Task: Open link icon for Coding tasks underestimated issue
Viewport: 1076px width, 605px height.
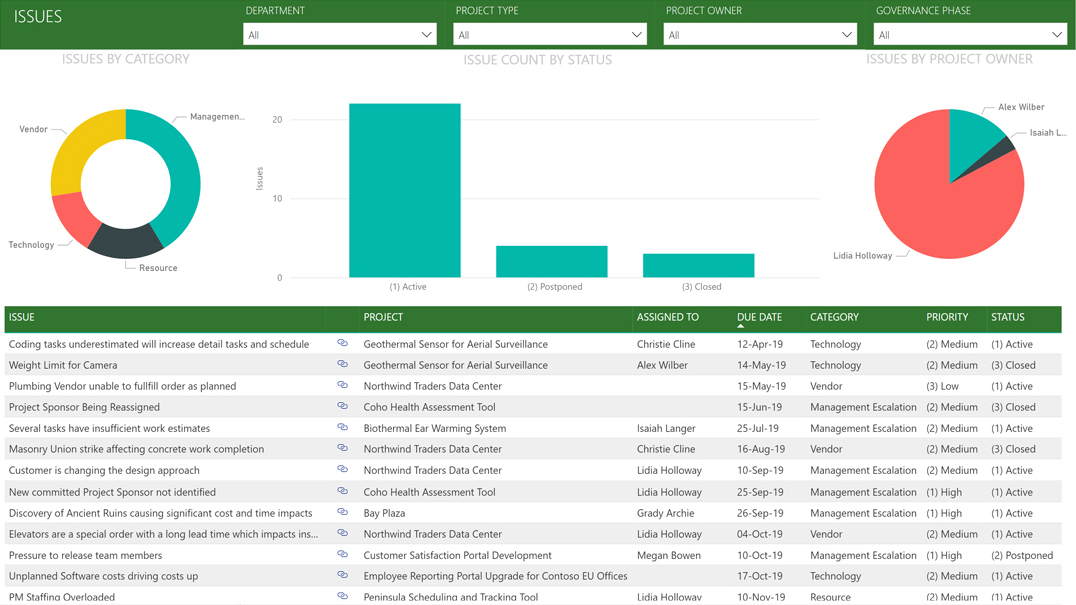Action: click(x=342, y=343)
